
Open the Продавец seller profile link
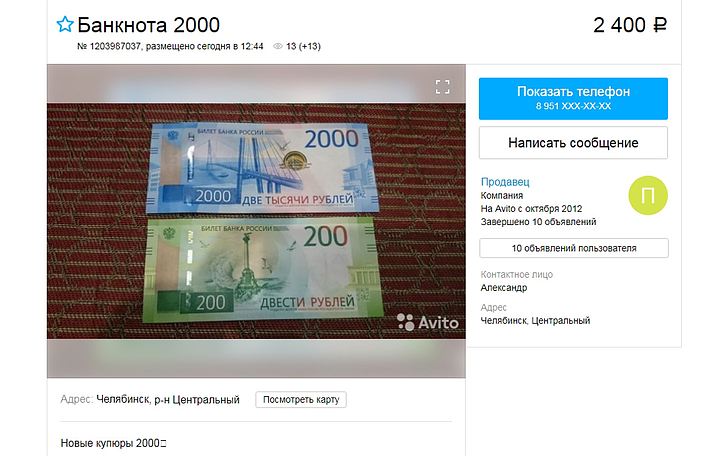tap(505, 182)
